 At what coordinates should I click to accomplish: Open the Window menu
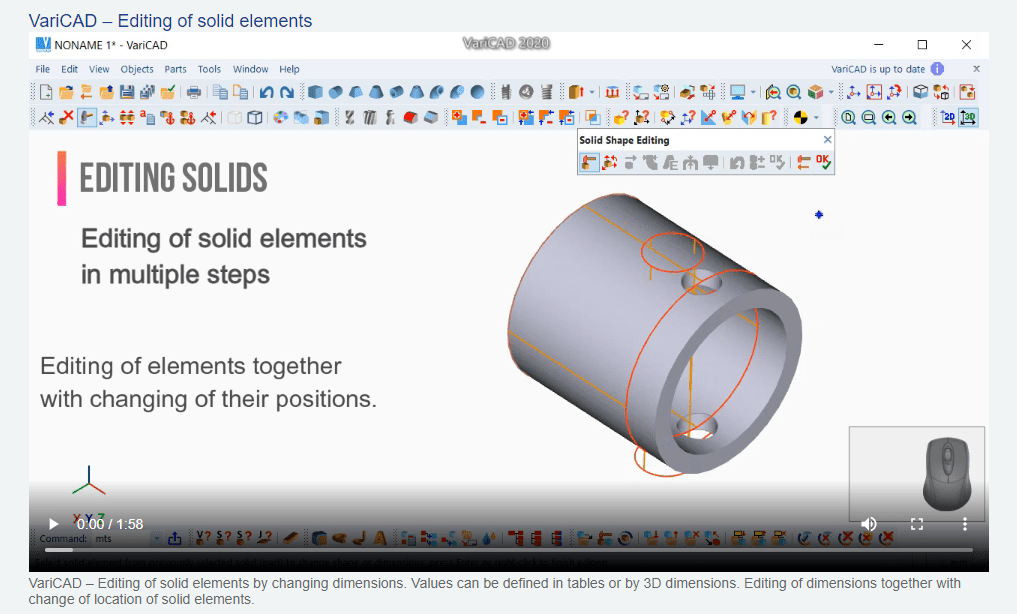(250, 69)
